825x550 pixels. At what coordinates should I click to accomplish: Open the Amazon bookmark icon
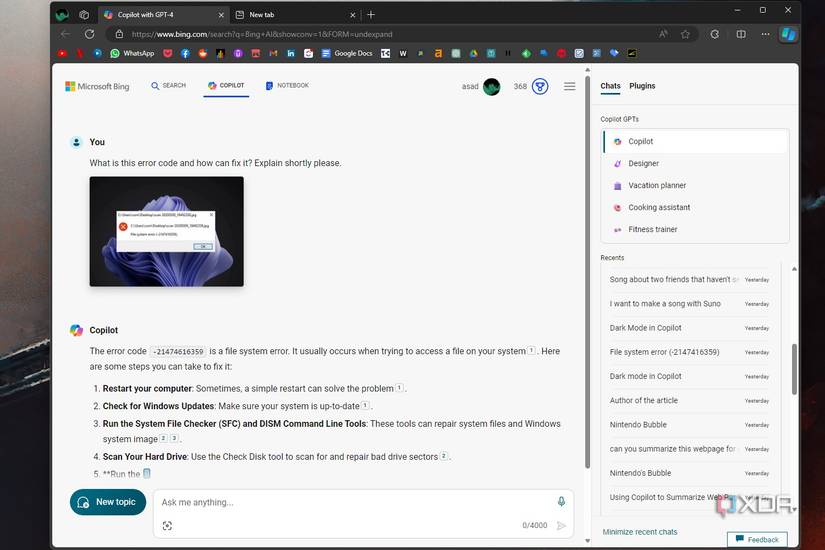click(438, 53)
